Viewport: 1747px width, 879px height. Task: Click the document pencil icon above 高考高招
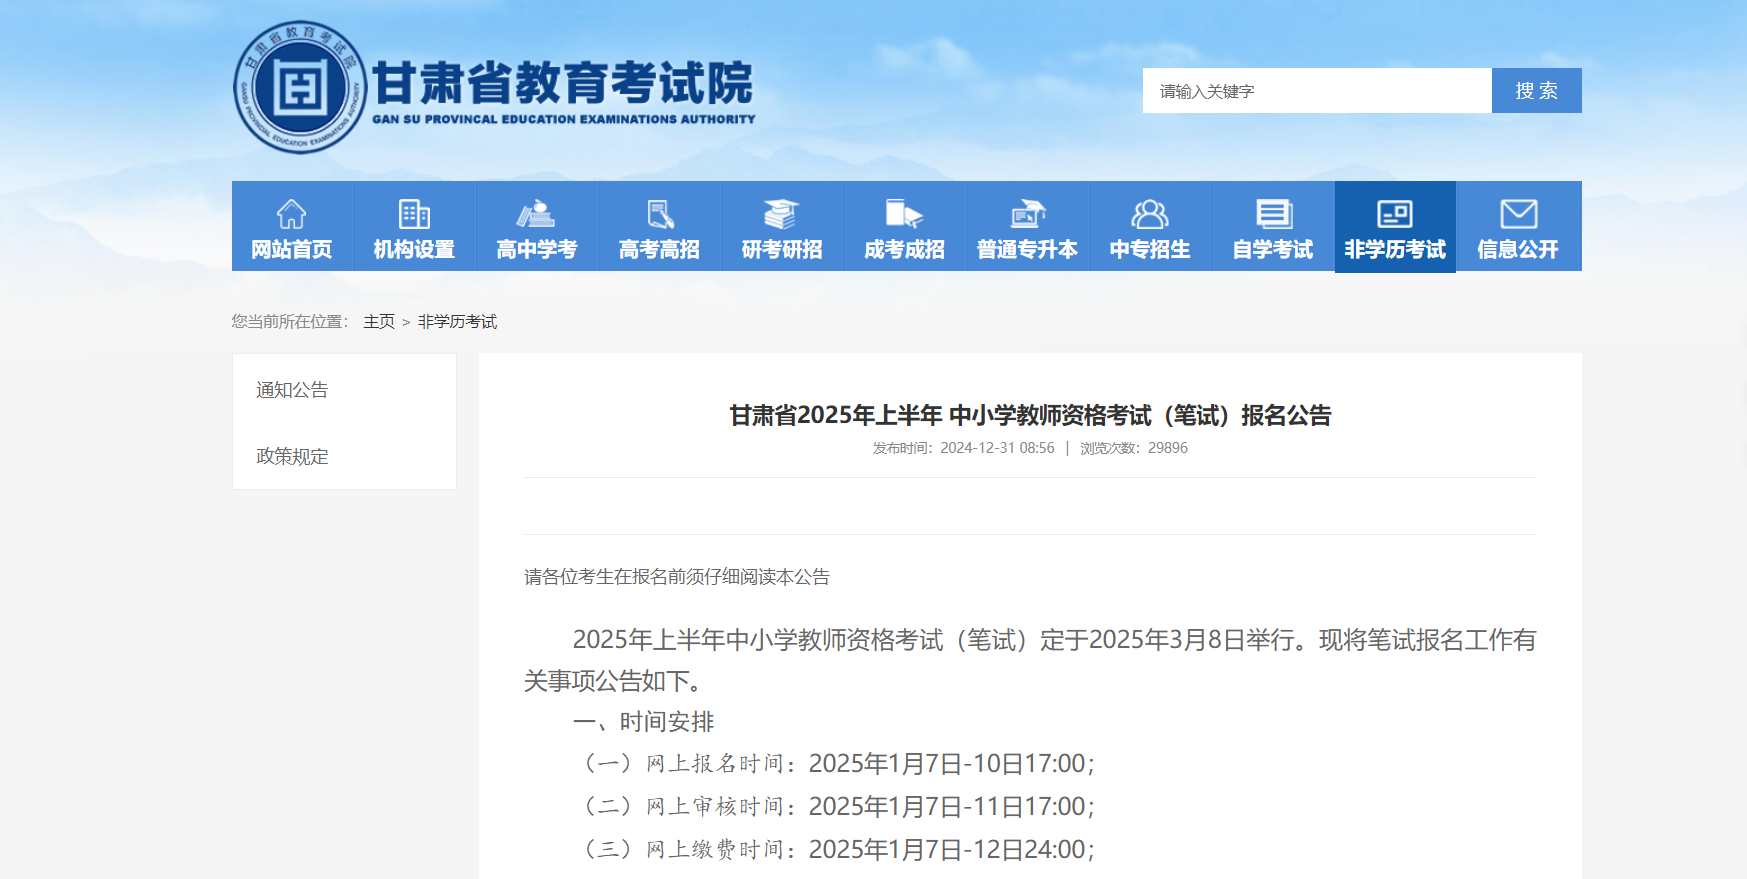coord(660,214)
